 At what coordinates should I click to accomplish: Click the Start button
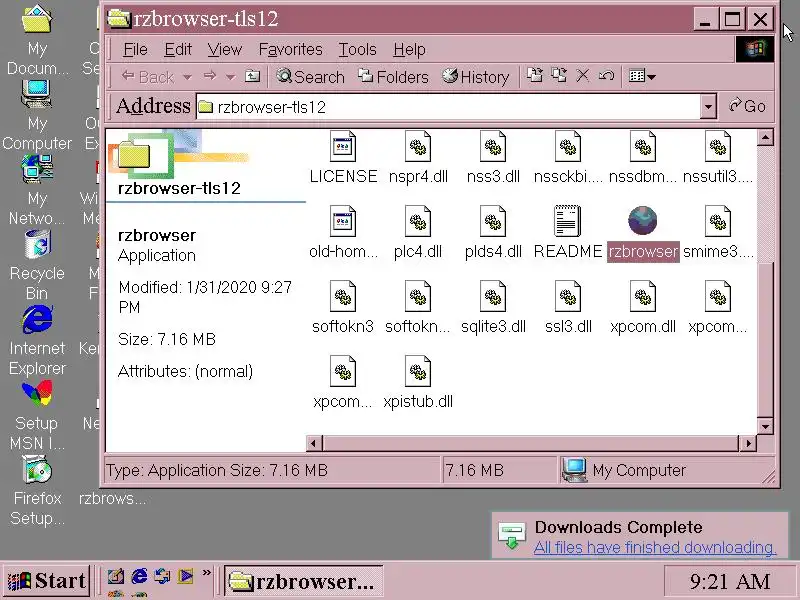point(46,581)
